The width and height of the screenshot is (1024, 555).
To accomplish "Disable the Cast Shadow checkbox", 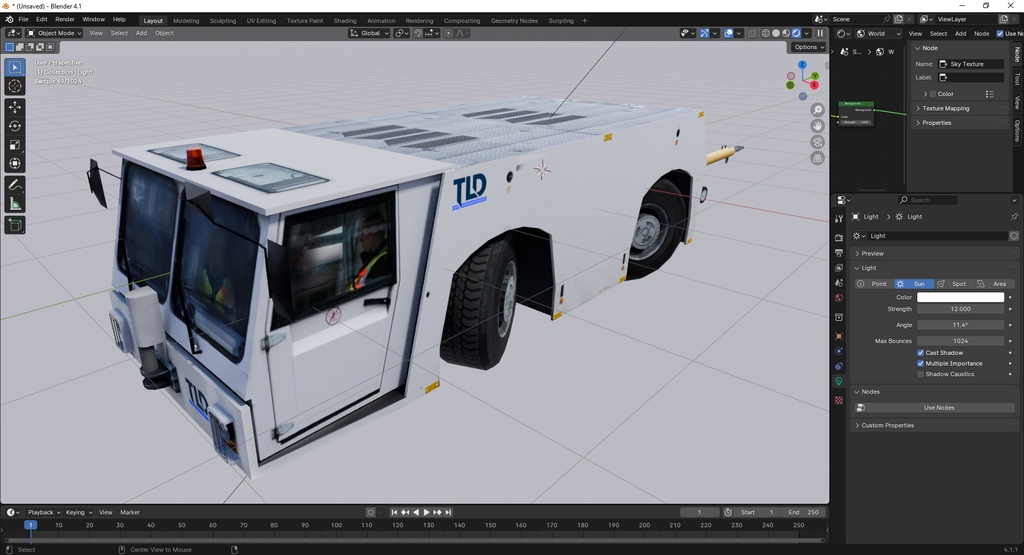I will [x=921, y=353].
